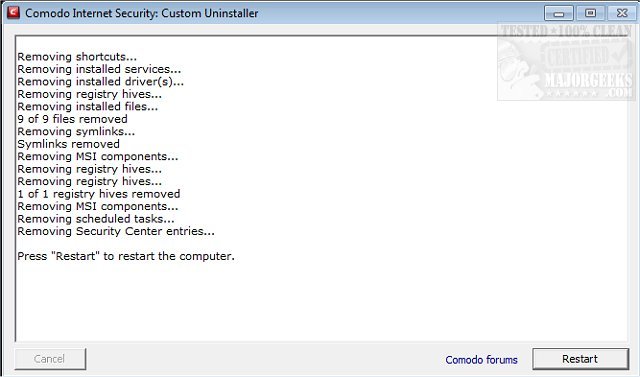
Task: Click the 'Removing installed files...' line
Action: (x=87, y=106)
